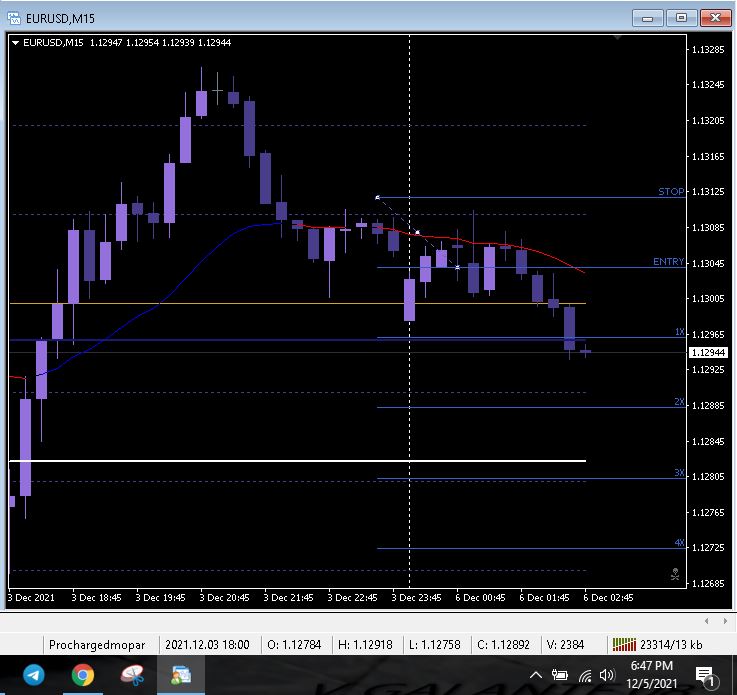Click the scroll right arrow below chart

[725, 621]
